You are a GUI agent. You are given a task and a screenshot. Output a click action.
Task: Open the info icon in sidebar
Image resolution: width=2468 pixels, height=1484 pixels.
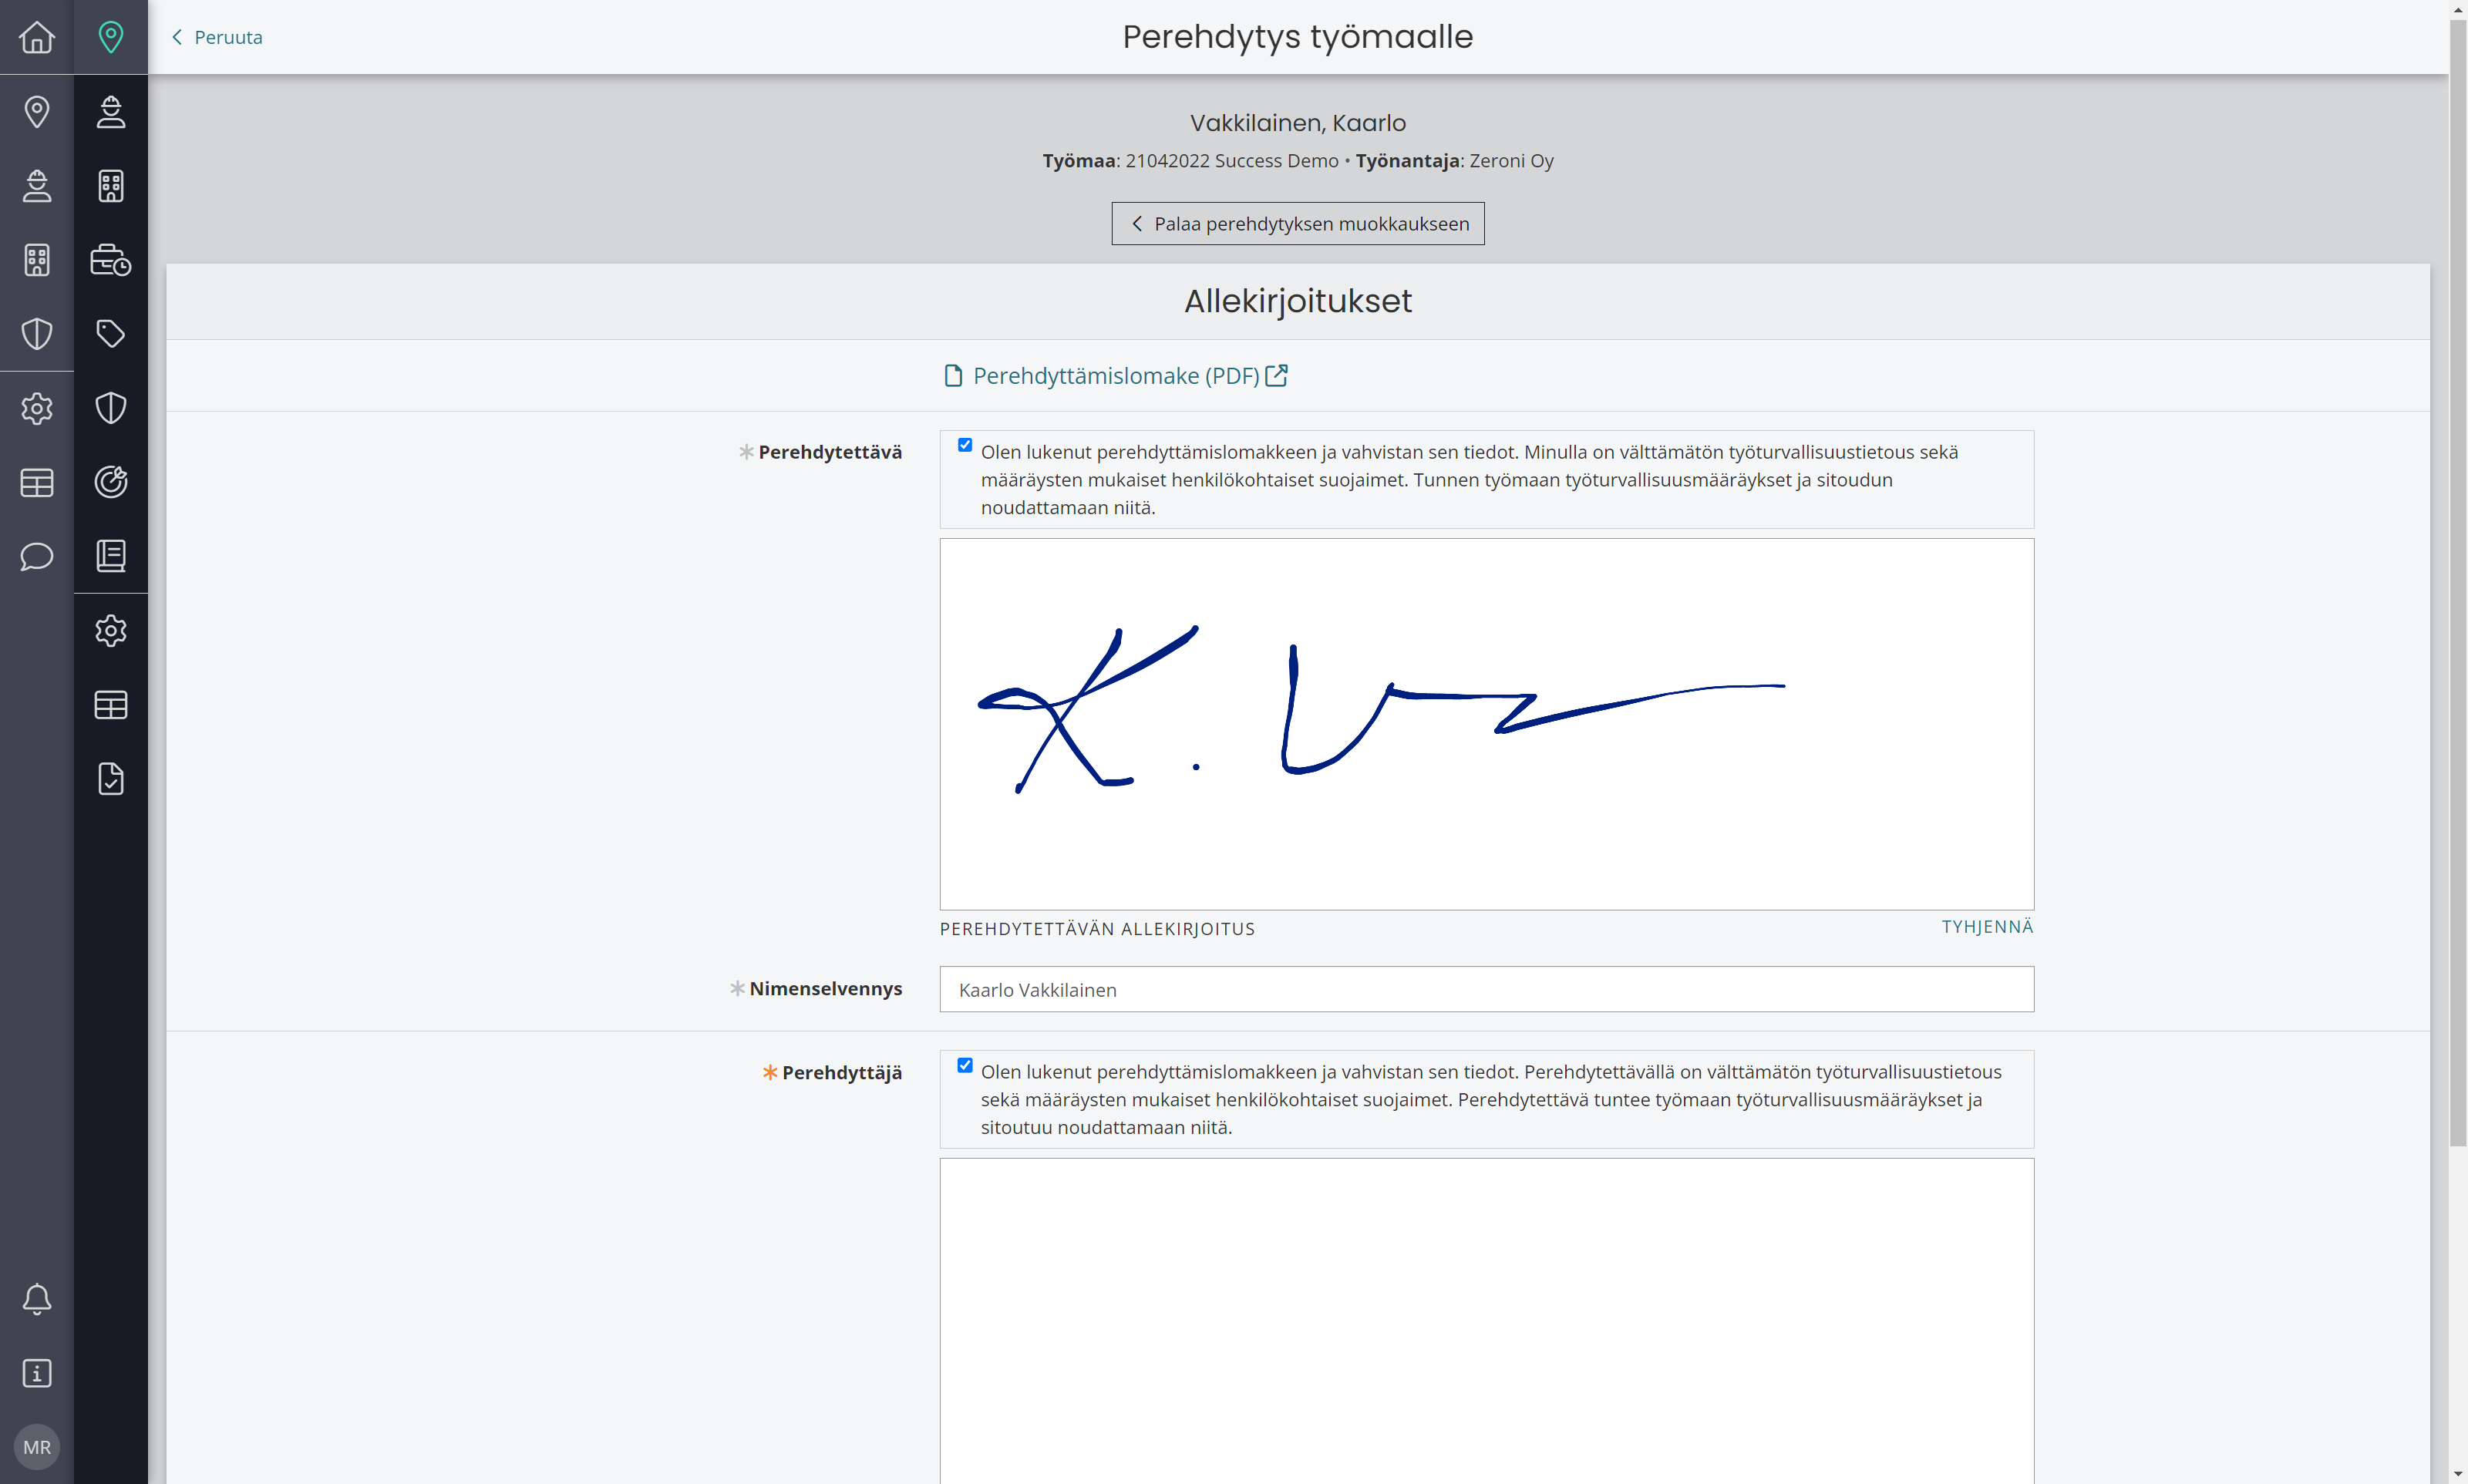tap(37, 1373)
